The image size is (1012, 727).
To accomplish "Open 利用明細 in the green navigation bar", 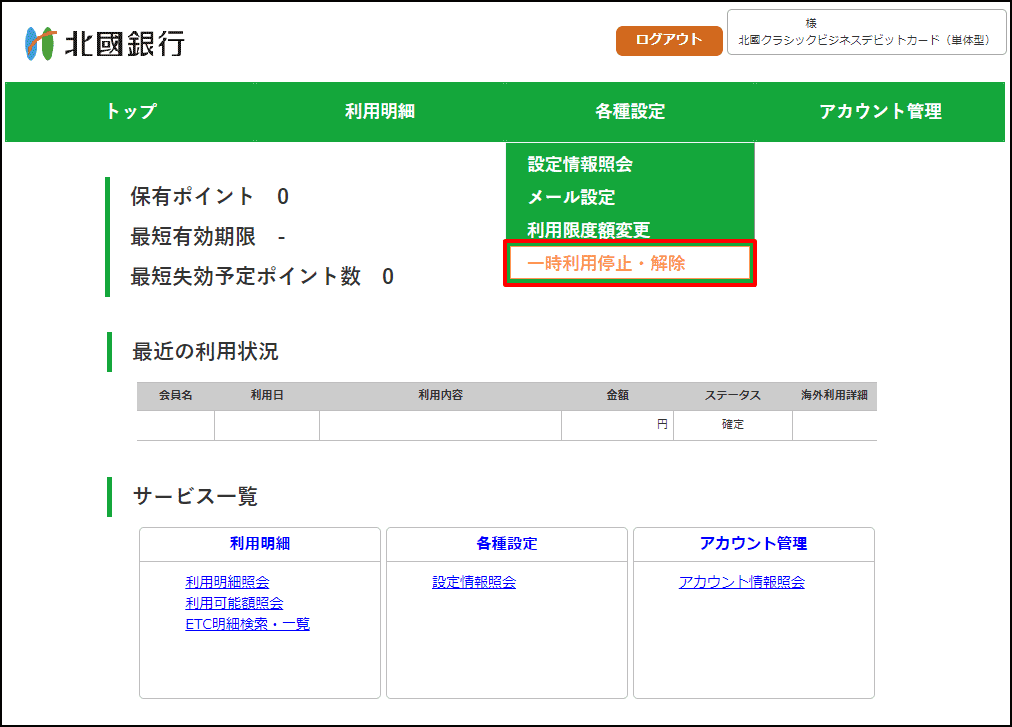I will pyautogui.click(x=380, y=112).
